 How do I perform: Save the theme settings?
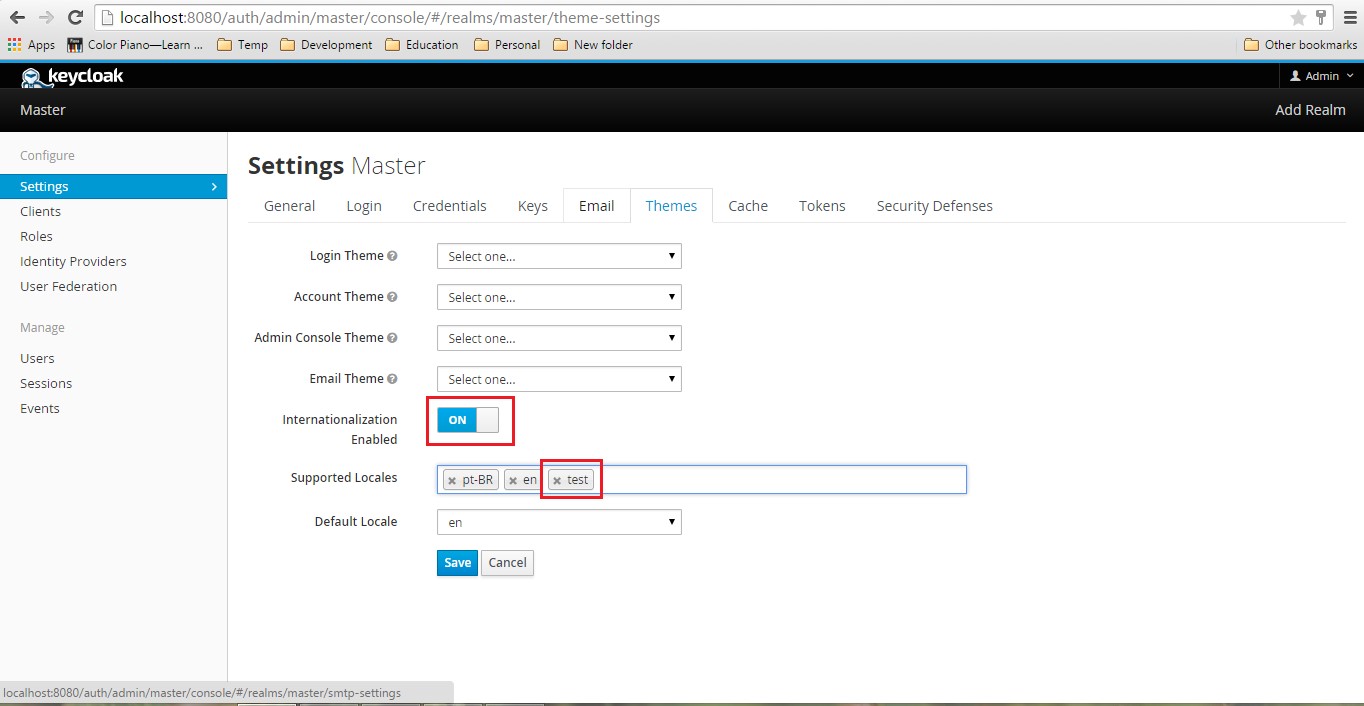pyautogui.click(x=457, y=563)
